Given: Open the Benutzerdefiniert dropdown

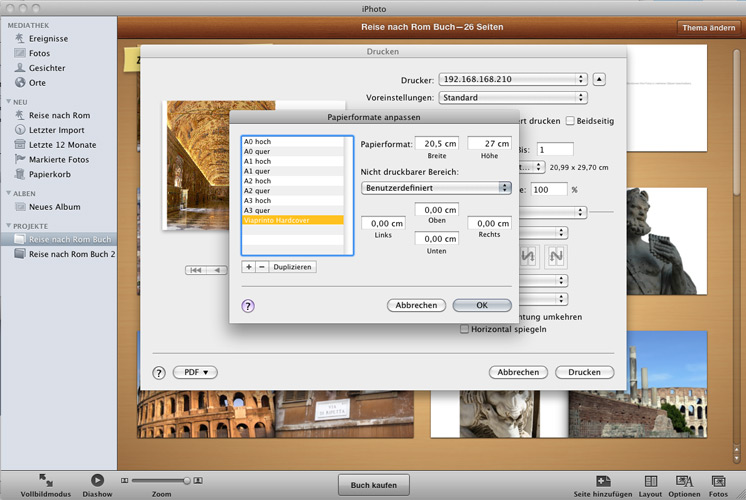Looking at the screenshot, I should [436, 187].
